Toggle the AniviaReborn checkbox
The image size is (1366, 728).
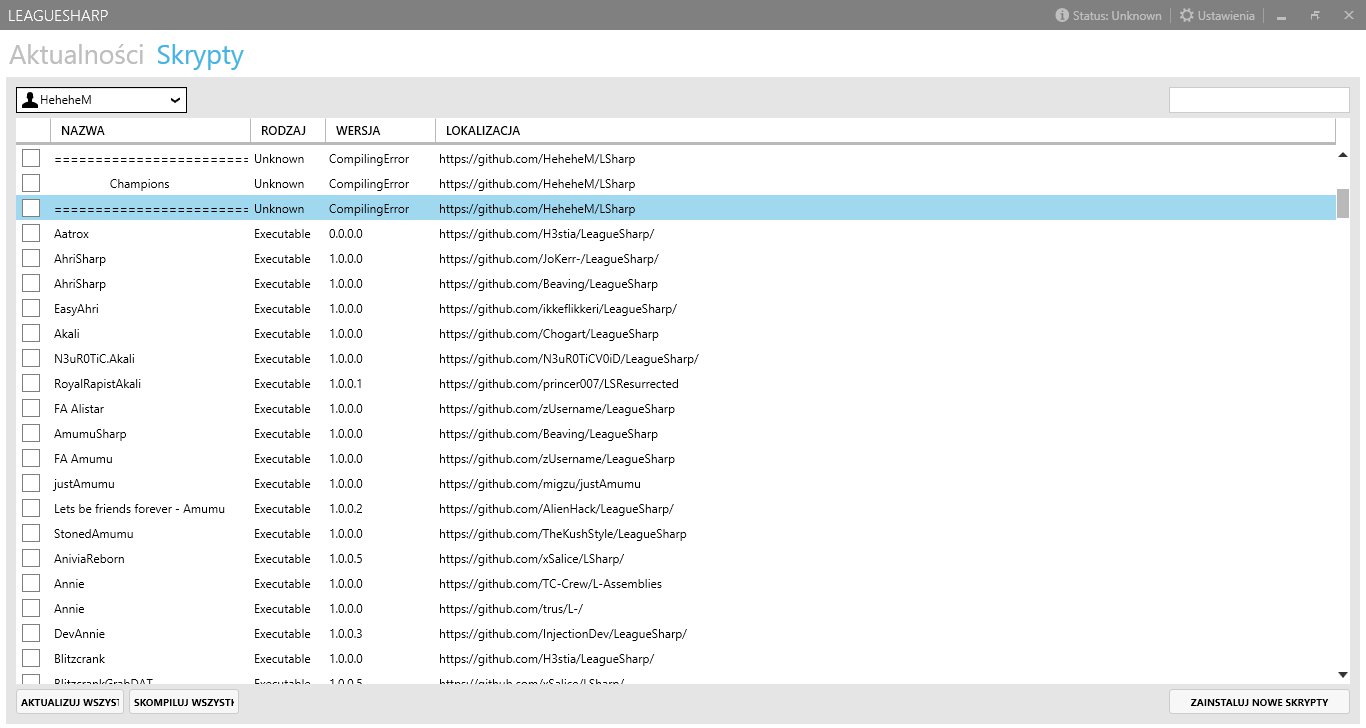(x=31, y=558)
